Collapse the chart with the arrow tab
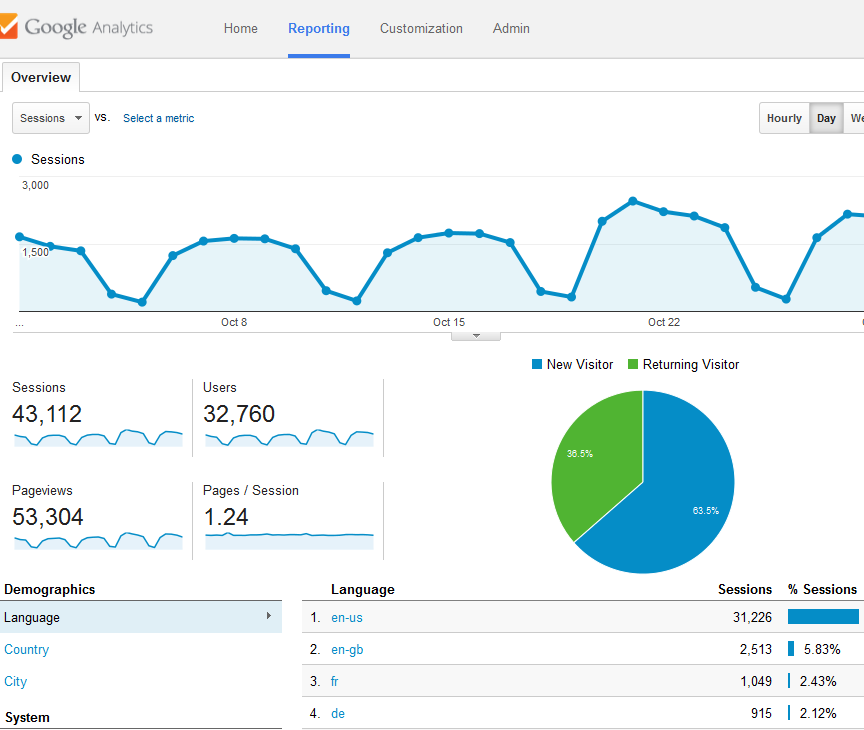 point(475,333)
